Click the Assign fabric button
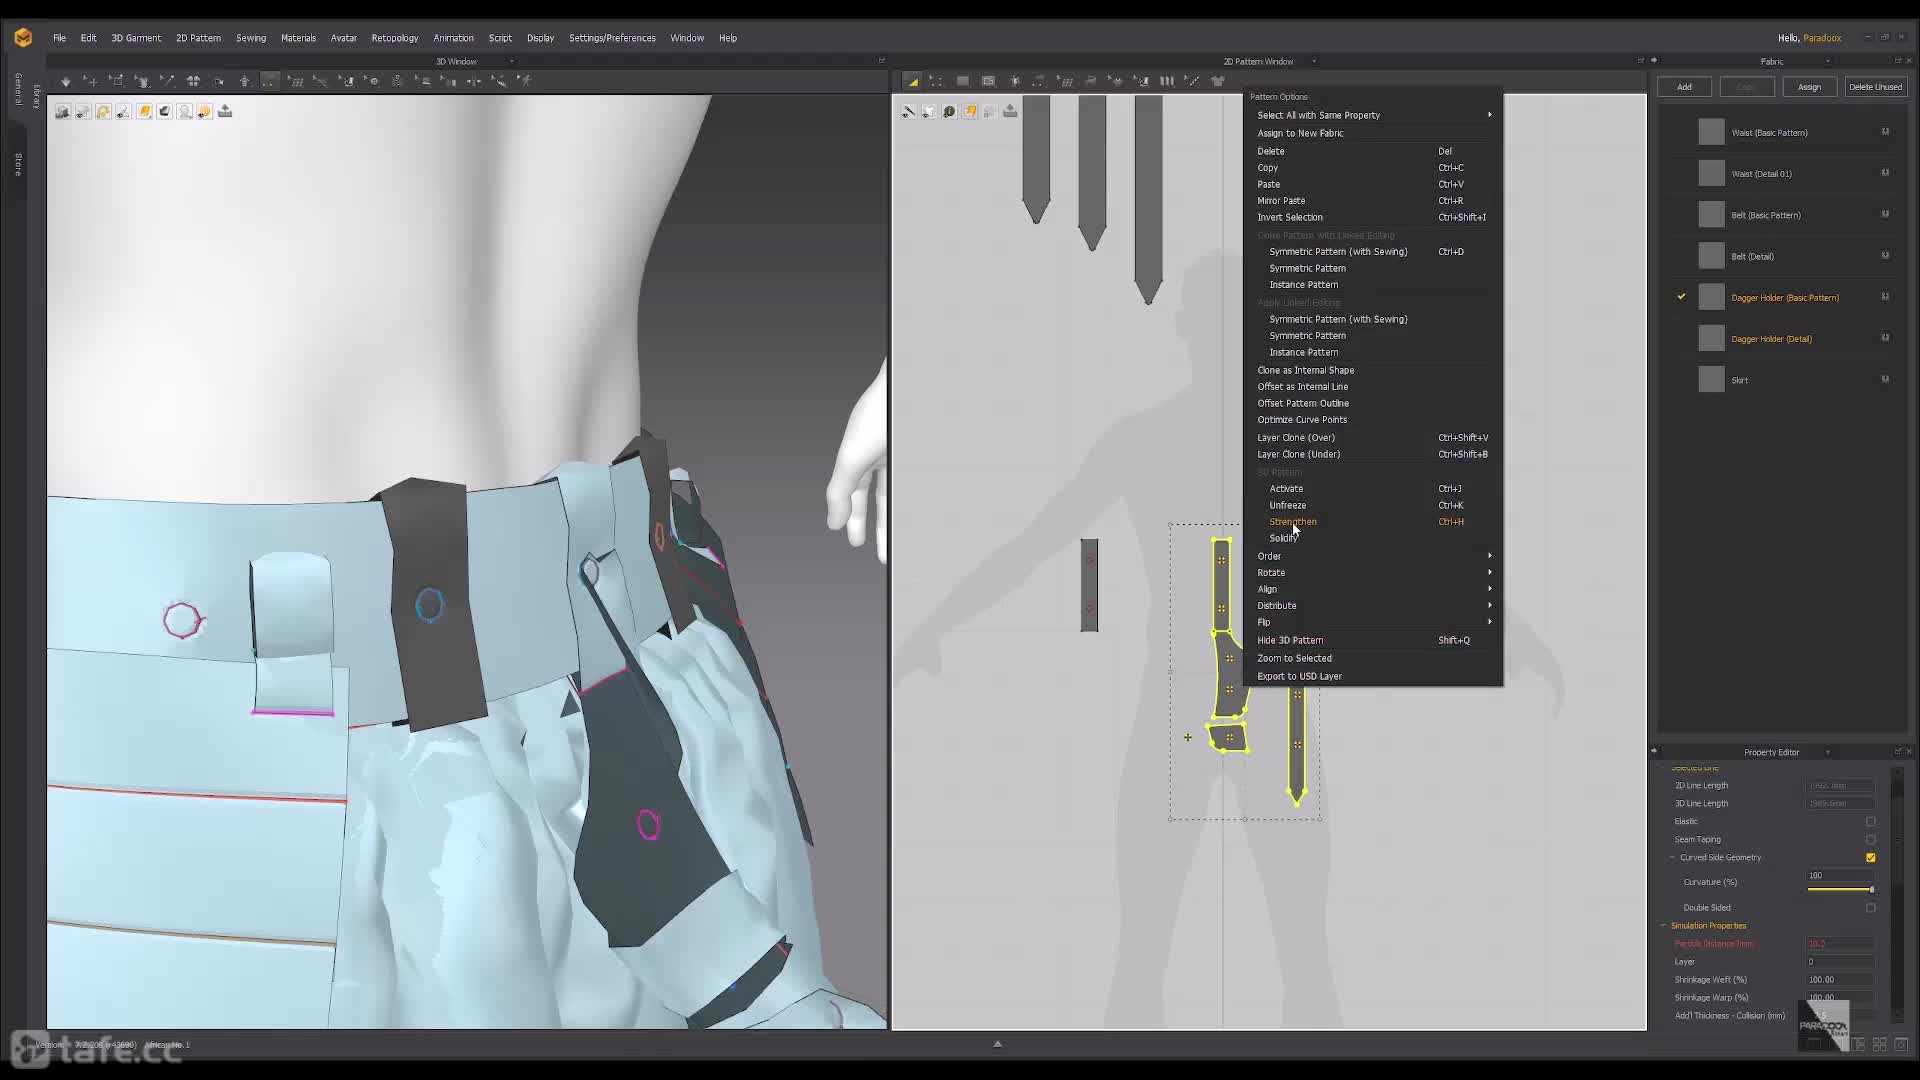The image size is (1920, 1080). pyautogui.click(x=1809, y=87)
